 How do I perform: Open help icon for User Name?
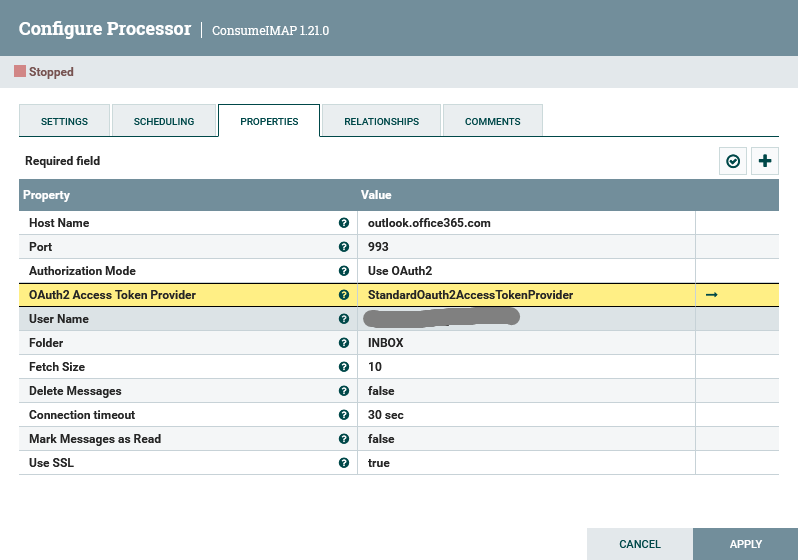click(344, 319)
